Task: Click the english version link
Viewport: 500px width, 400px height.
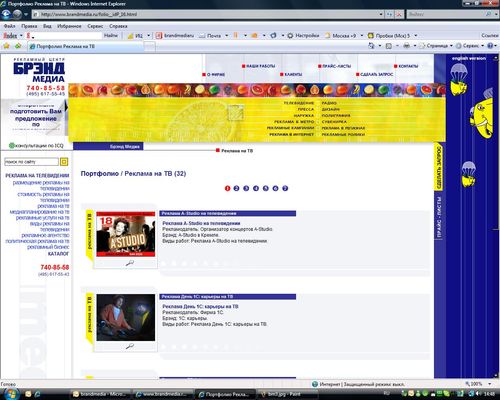Action: click(x=469, y=58)
